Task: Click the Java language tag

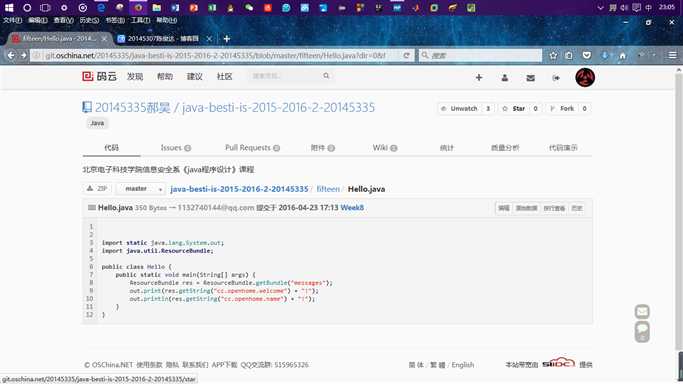Action: [x=97, y=123]
